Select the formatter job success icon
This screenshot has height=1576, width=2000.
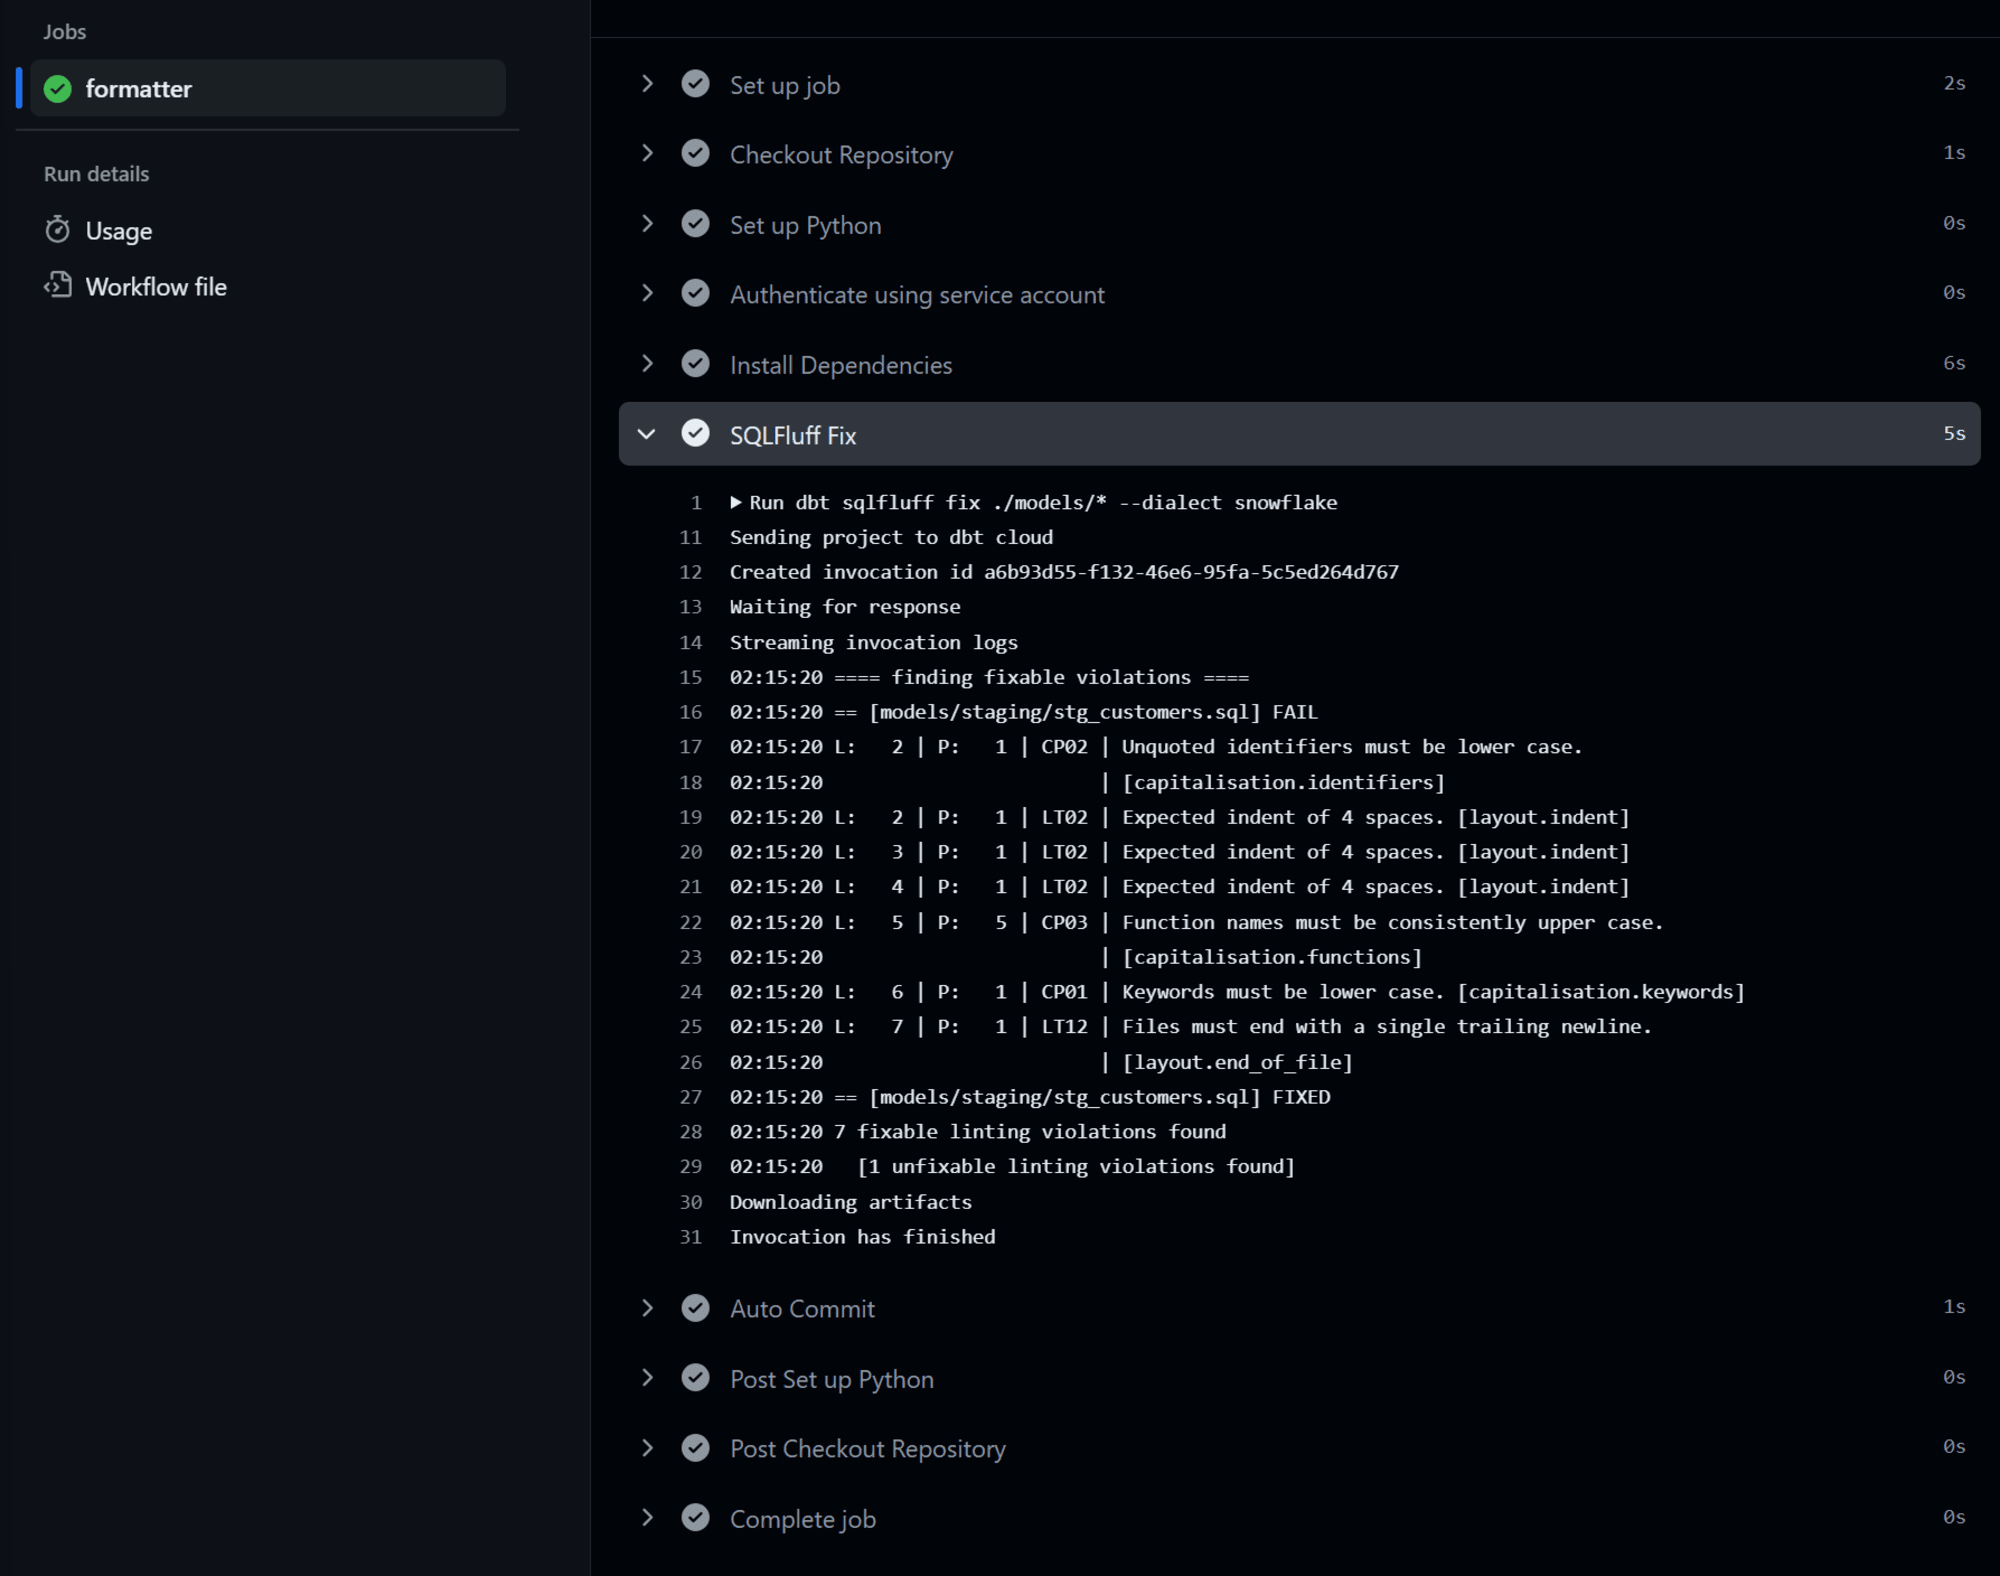click(58, 89)
